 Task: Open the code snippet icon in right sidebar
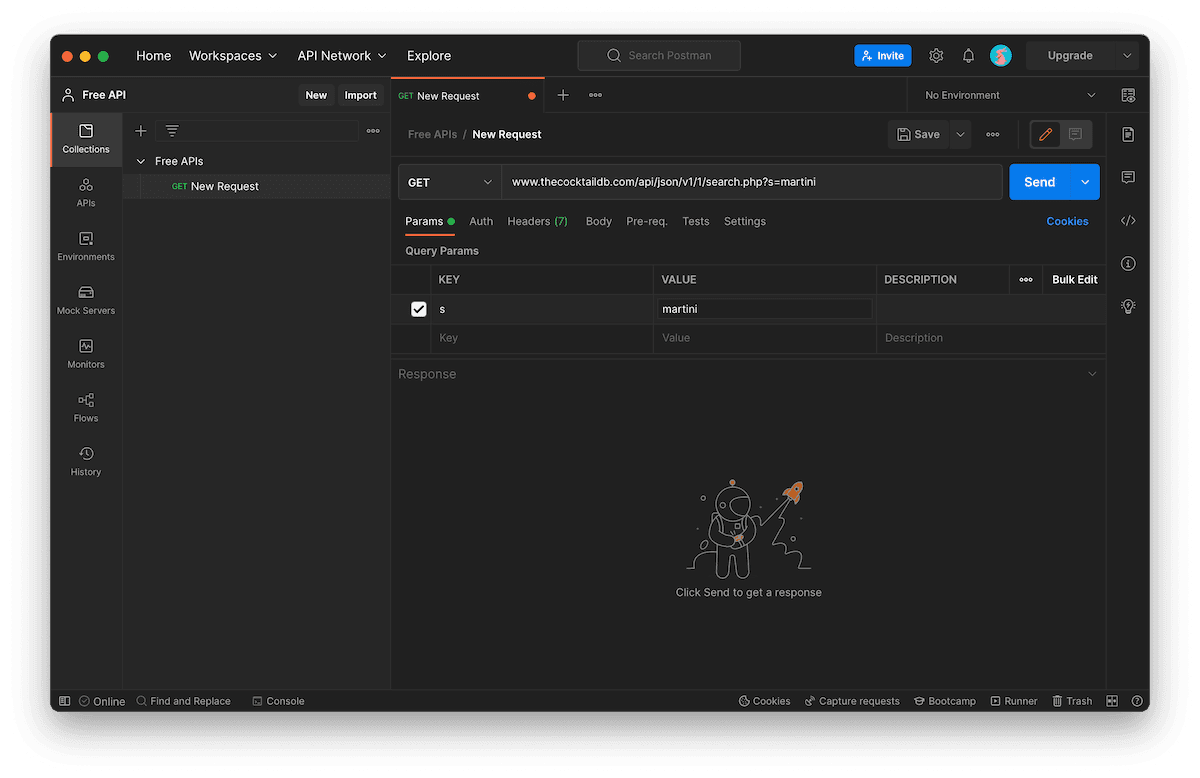[x=1128, y=220]
